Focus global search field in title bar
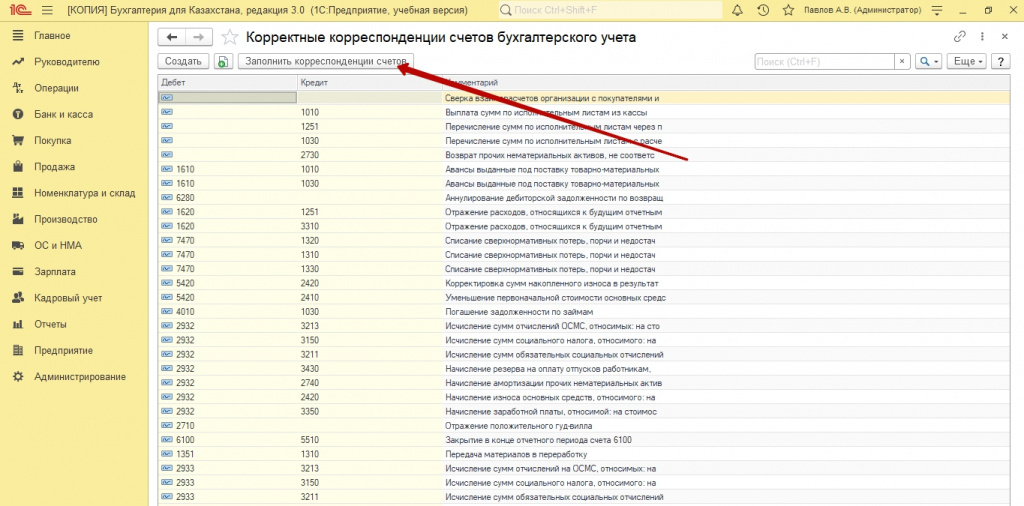Viewport: 1024px width, 506px height. tap(610, 10)
